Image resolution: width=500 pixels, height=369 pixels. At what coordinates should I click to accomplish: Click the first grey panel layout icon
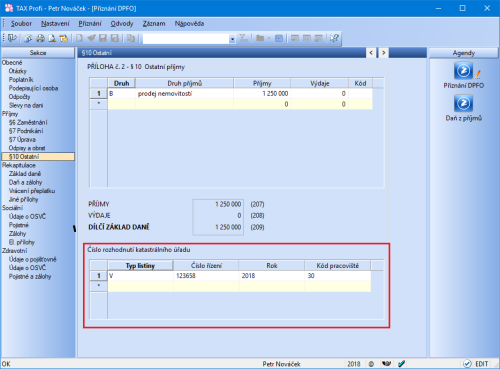pos(295,38)
